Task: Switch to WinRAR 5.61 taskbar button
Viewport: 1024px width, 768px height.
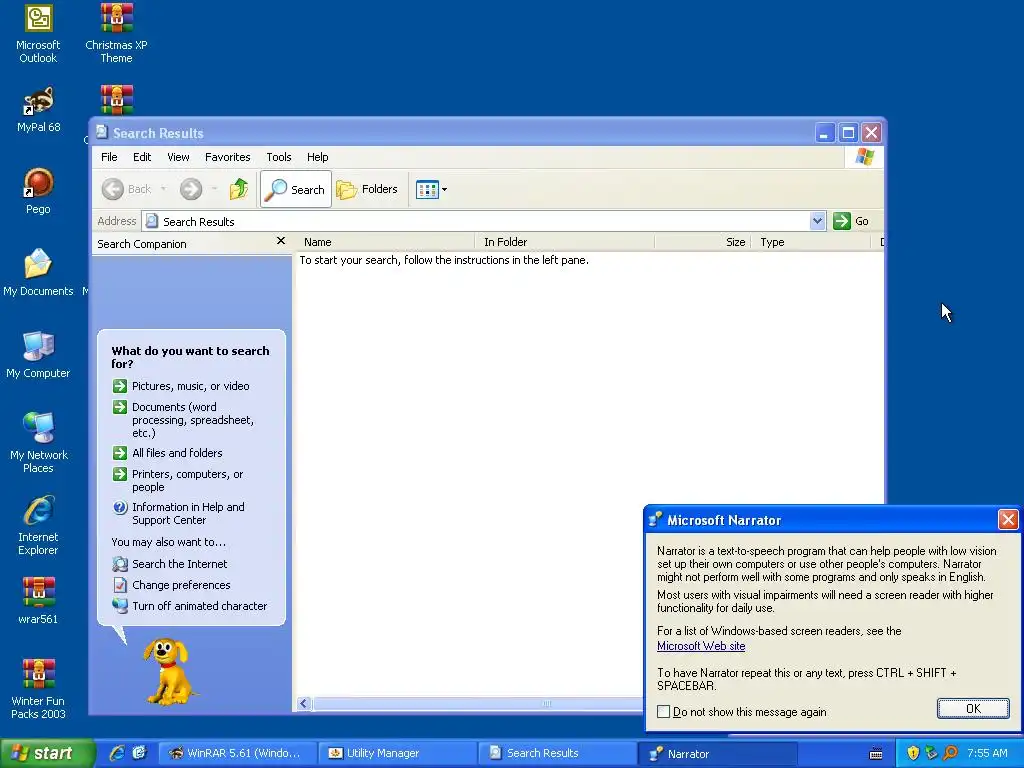Action: pos(238,753)
